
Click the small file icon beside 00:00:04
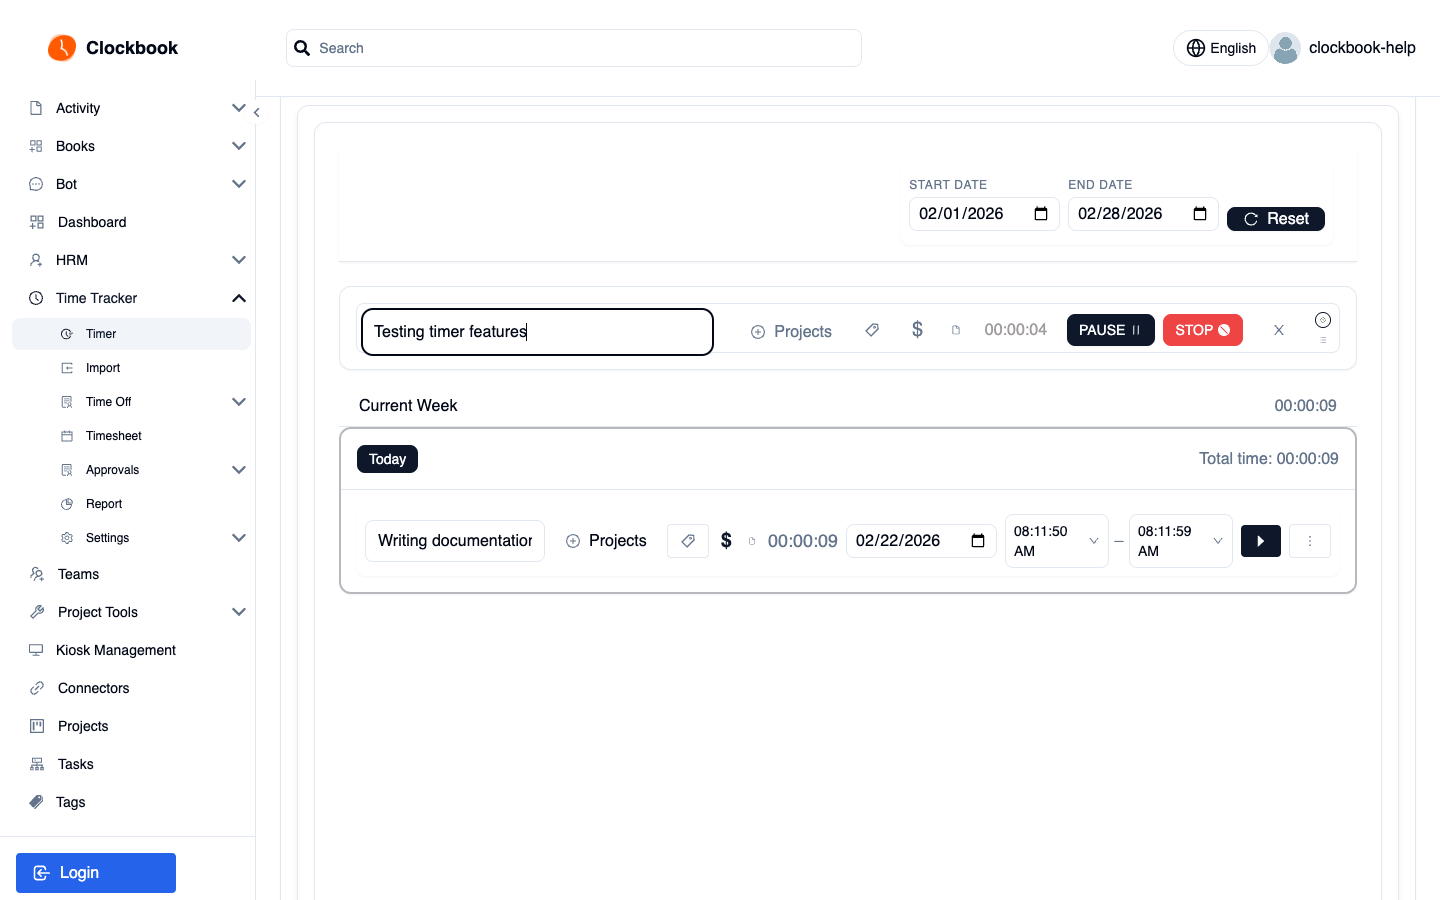pos(956,330)
